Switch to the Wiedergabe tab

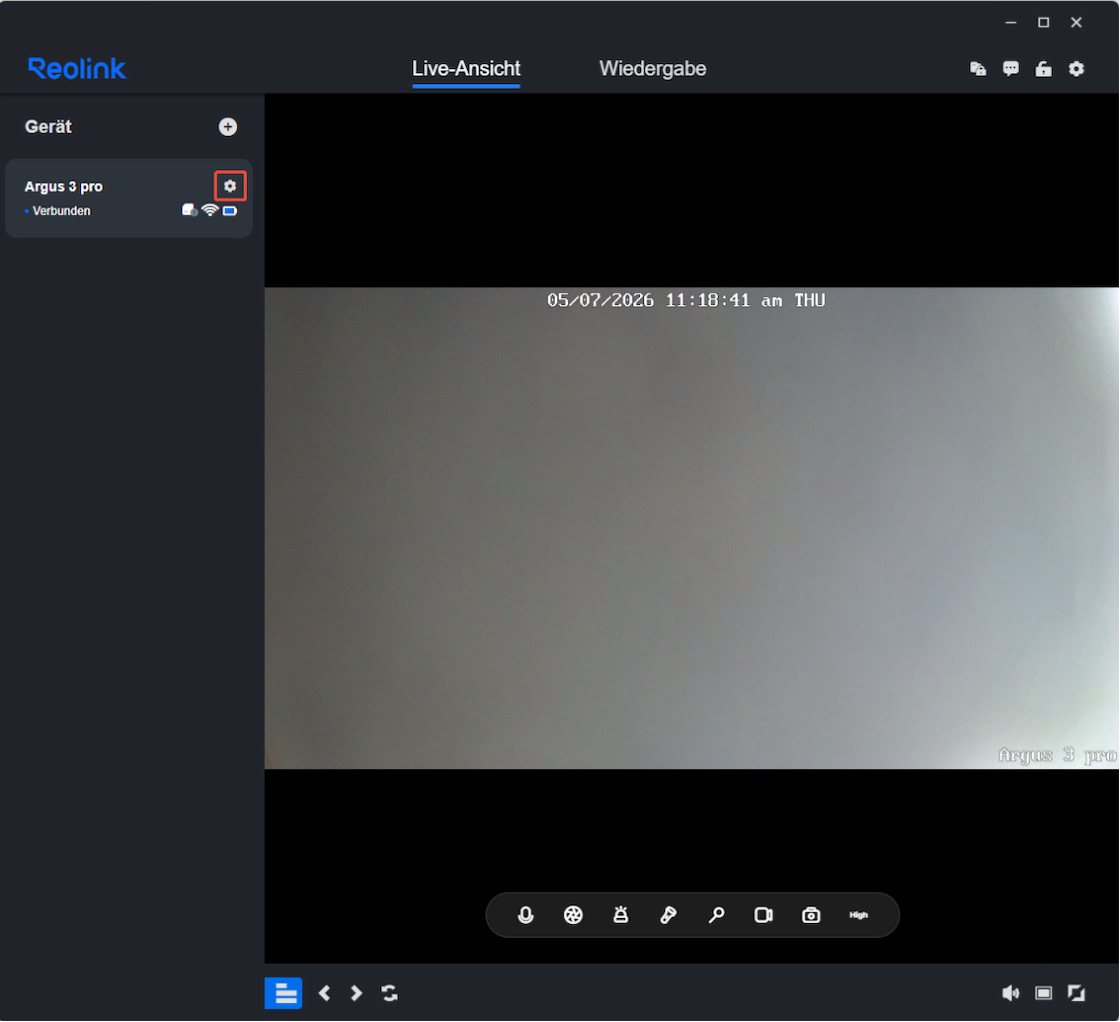pos(652,69)
